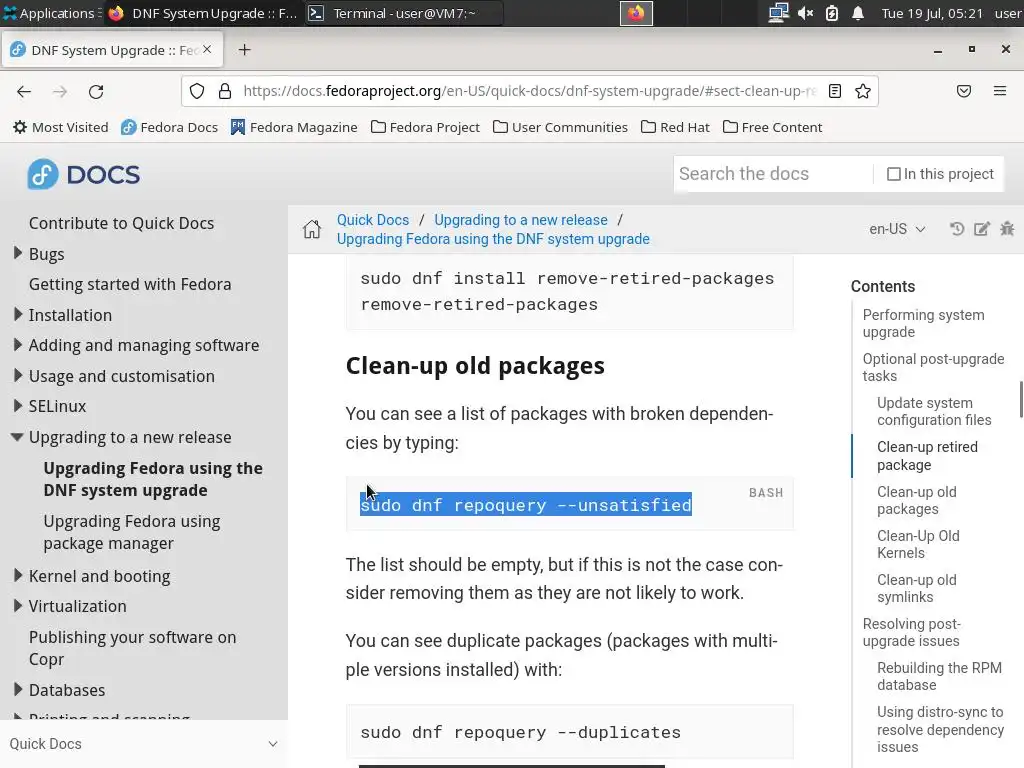The height and width of the screenshot is (768, 1024).
Task: Go to docs home via house icon
Action: [312, 229]
